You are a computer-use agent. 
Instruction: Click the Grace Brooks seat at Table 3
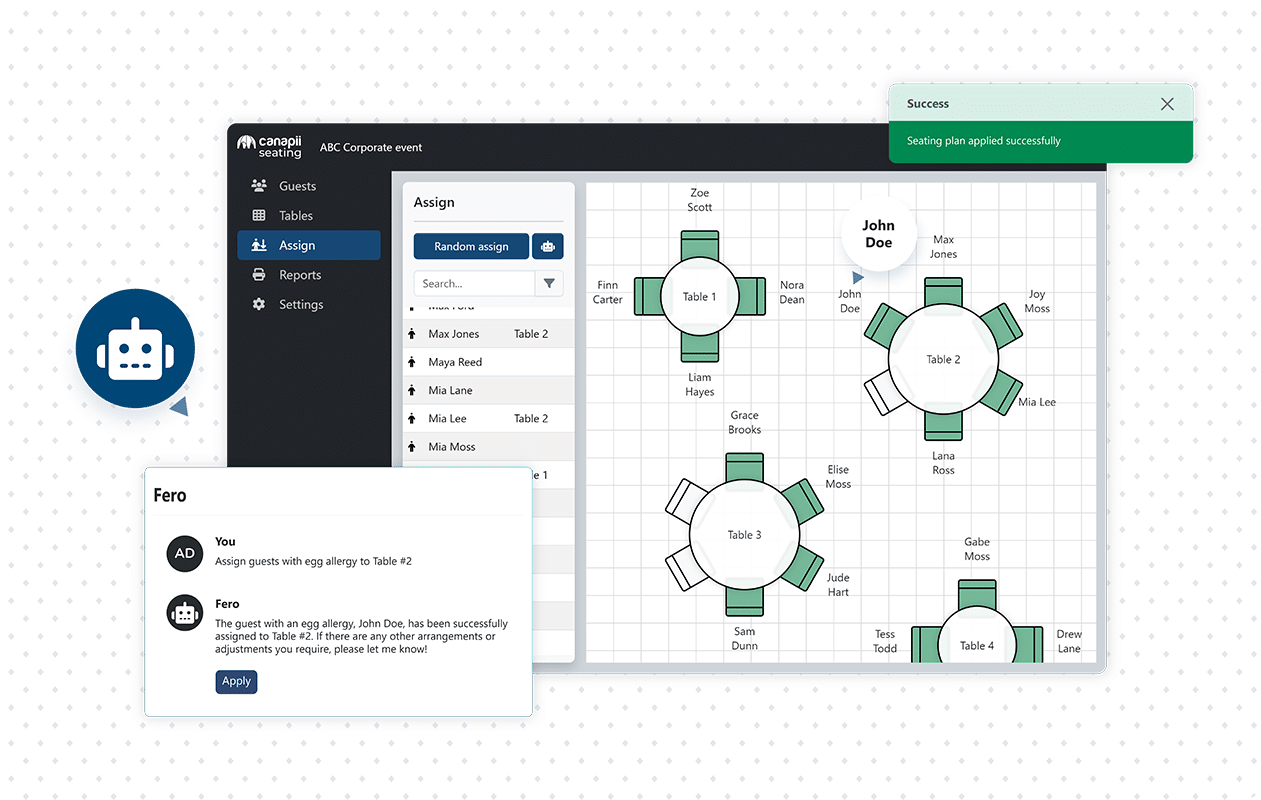(744, 468)
